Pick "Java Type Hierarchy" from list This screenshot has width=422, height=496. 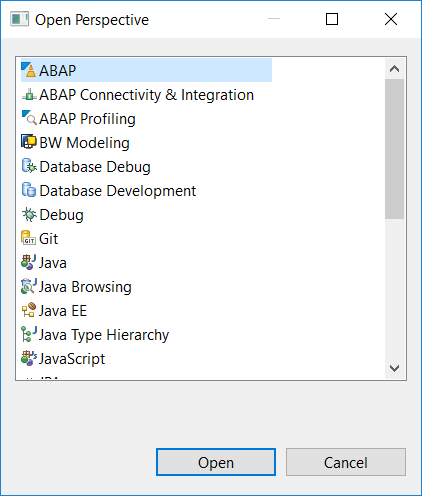[104, 335]
